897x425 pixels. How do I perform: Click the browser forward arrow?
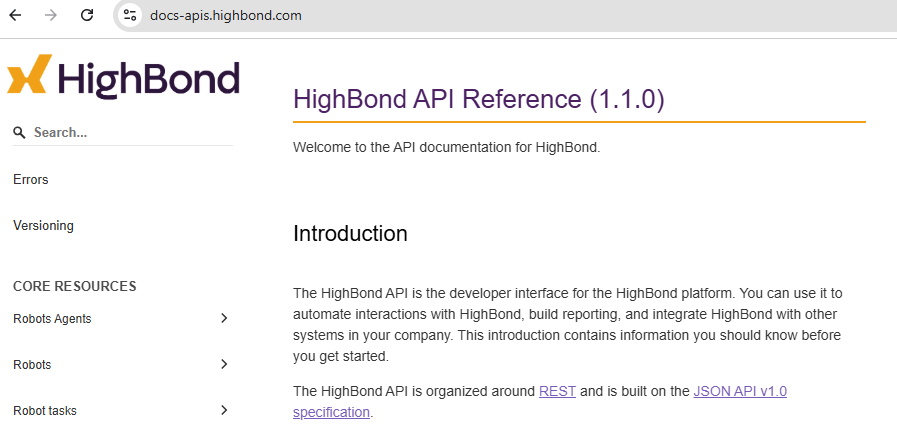[51, 15]
